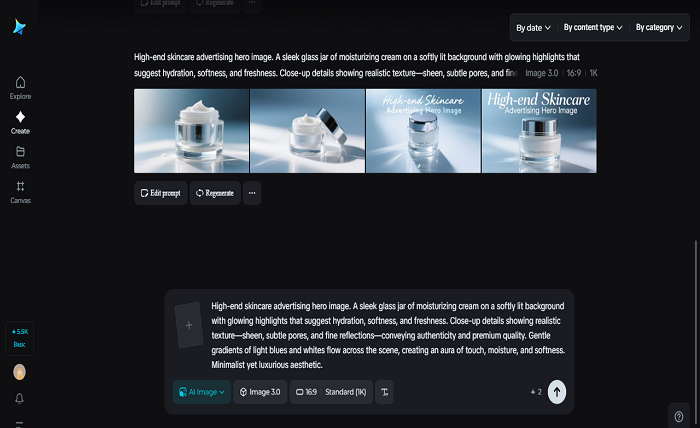Image resolution: width=700 pixels, height=428 pixels.
Task: Open the notifications bell
Action: coord(19,398)
